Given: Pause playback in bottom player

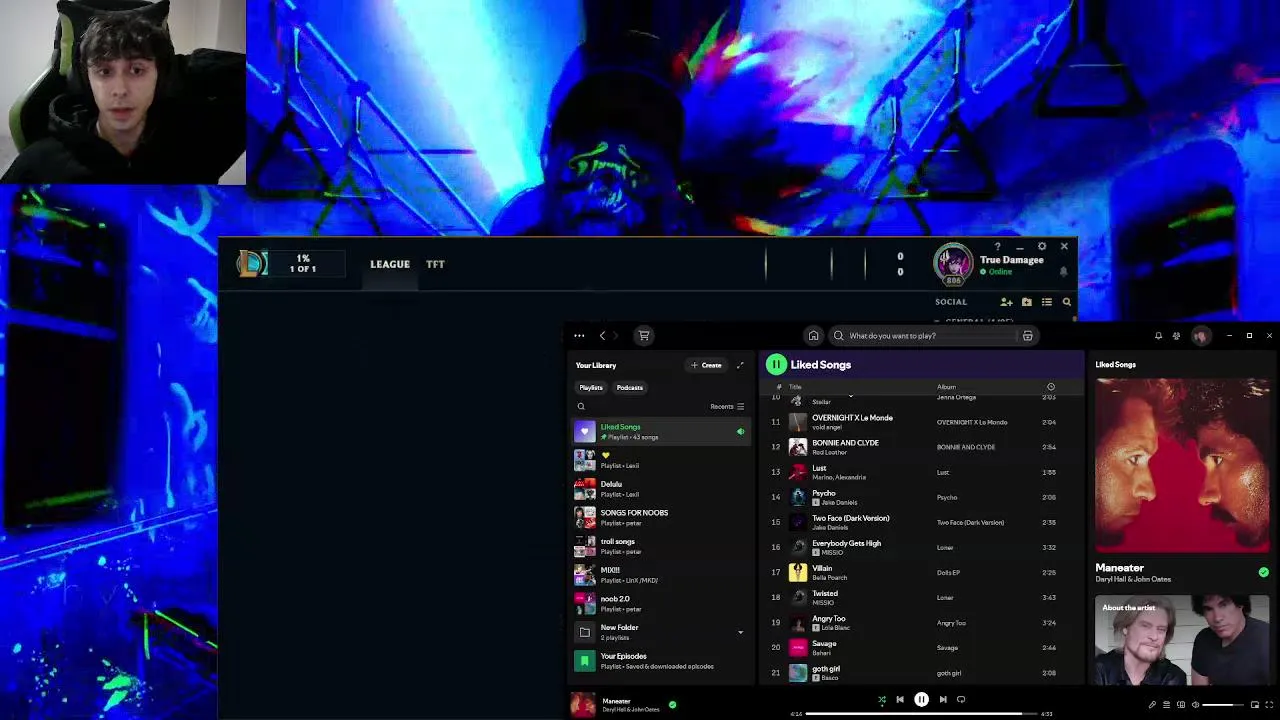Looking at the screenshot, I should (921, 700).
